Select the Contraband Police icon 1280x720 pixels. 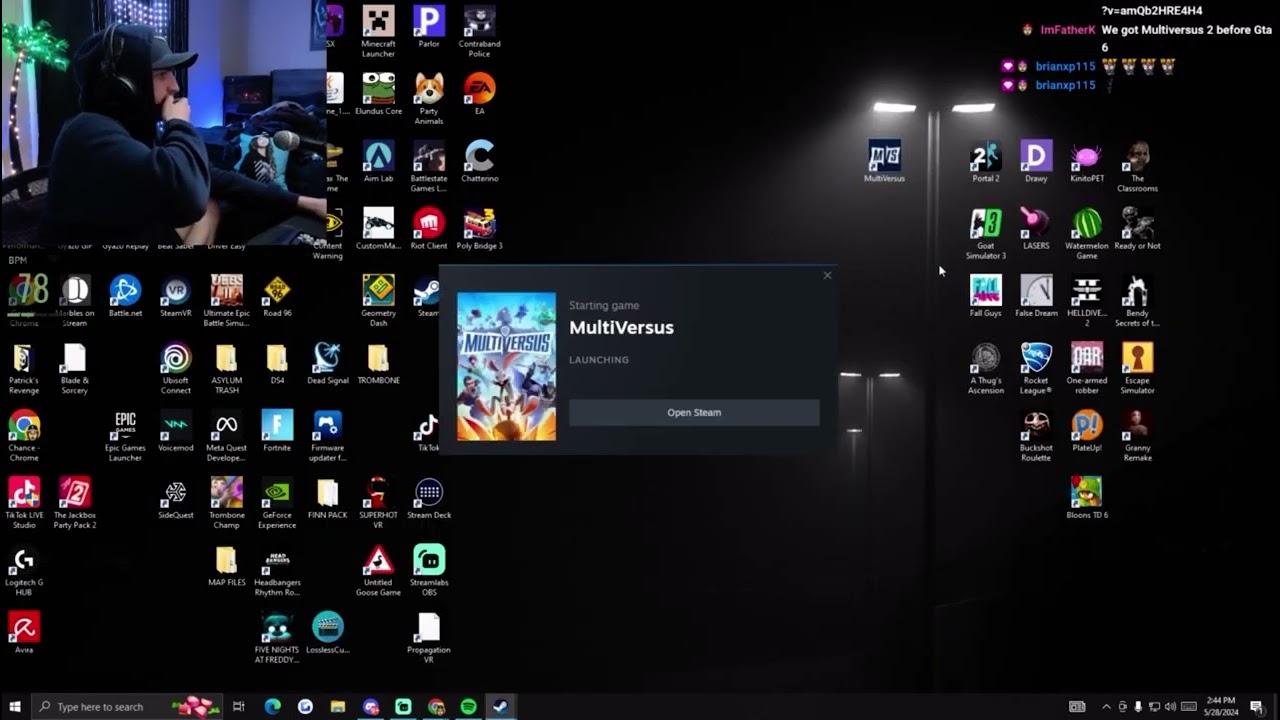pos(479,31)
